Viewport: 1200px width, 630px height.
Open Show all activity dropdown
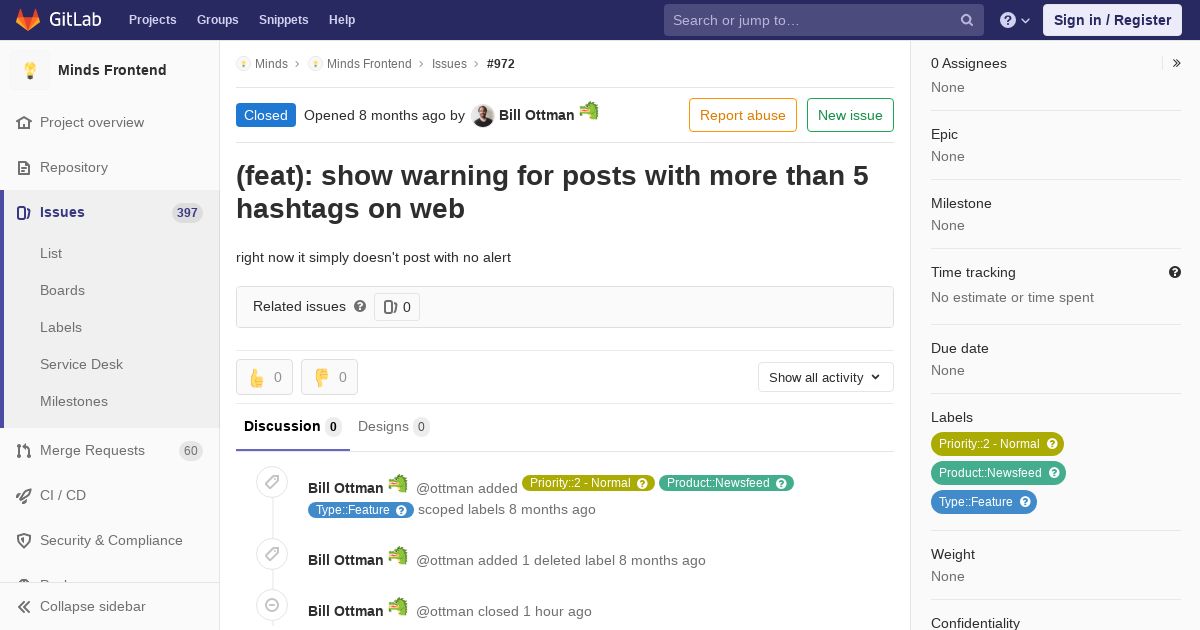826,377
